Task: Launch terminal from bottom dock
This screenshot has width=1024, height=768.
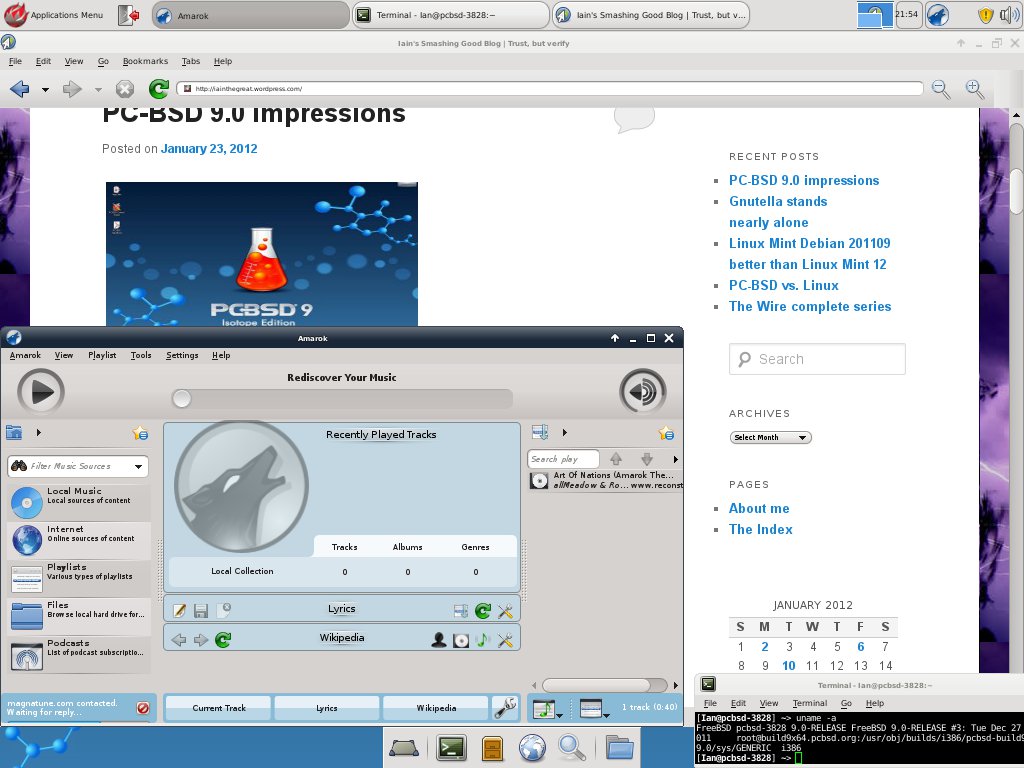Action: click(451, 748)
